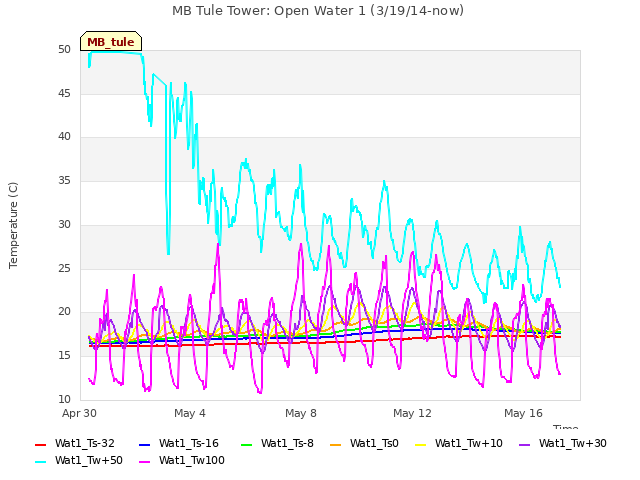This screenshot has height=480, width=640.
Task: Toggle the Wat1_Tw100 legend entry
Action: 182,460
